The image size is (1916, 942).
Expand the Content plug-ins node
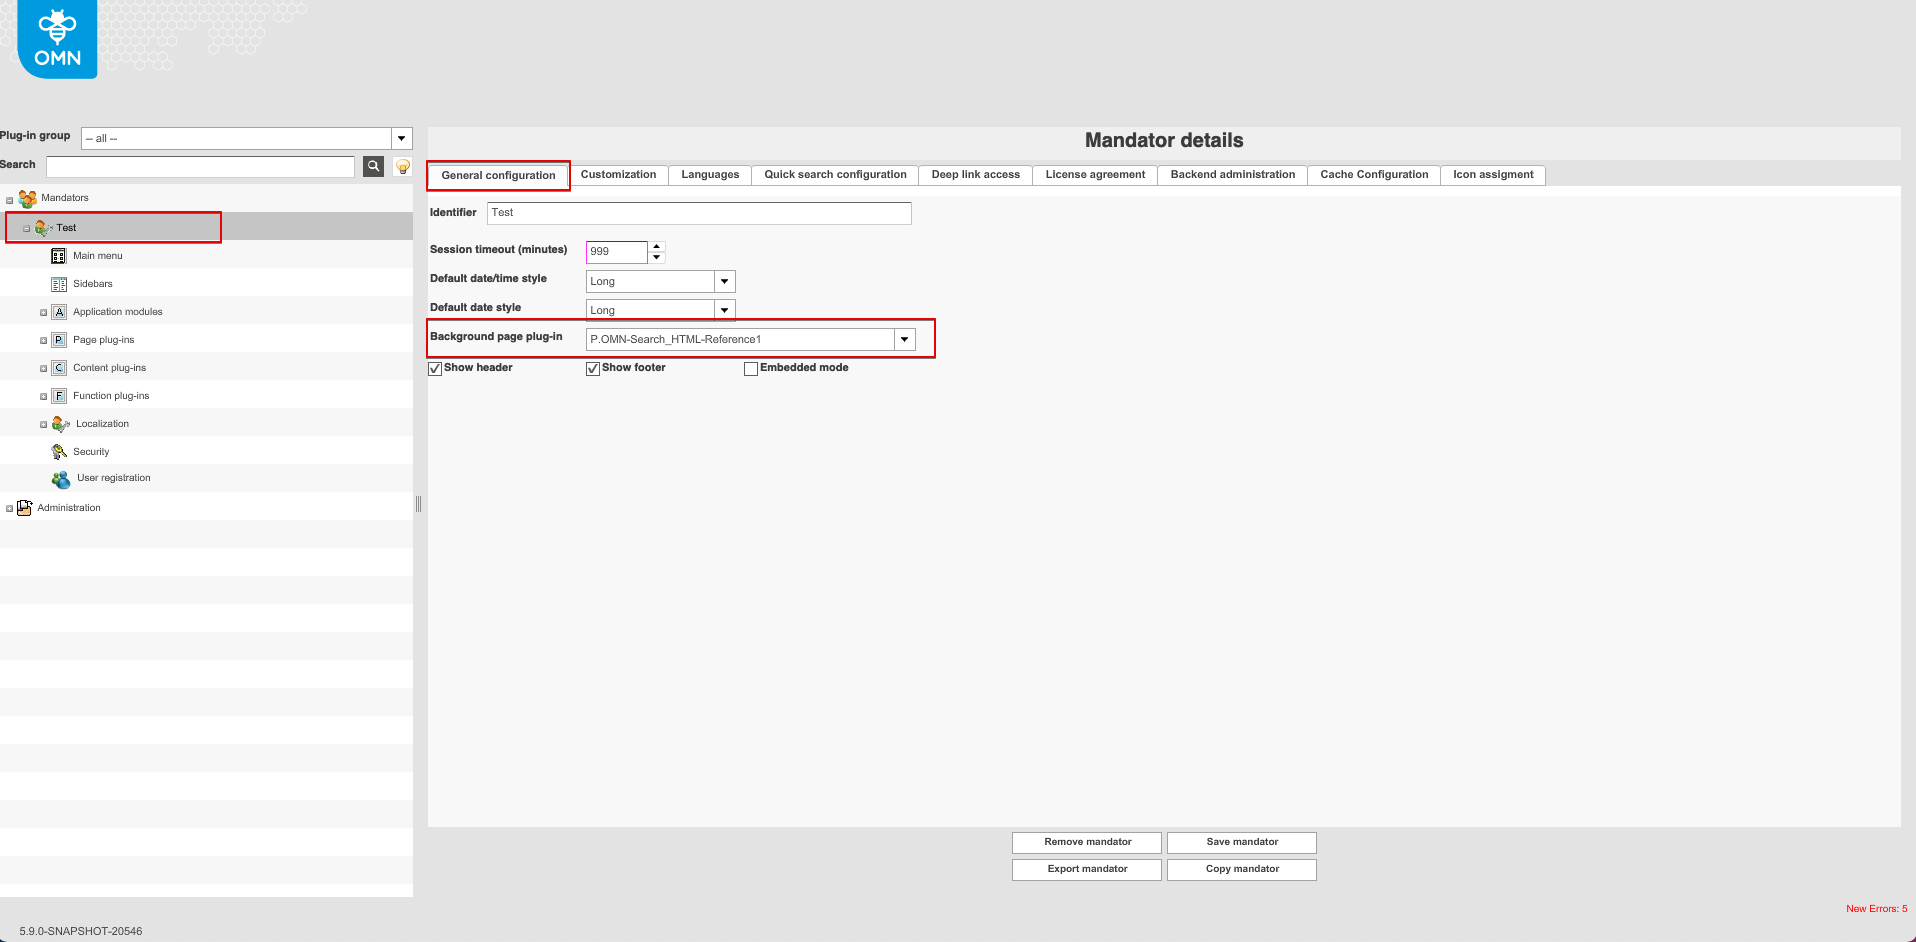(43, 369)
